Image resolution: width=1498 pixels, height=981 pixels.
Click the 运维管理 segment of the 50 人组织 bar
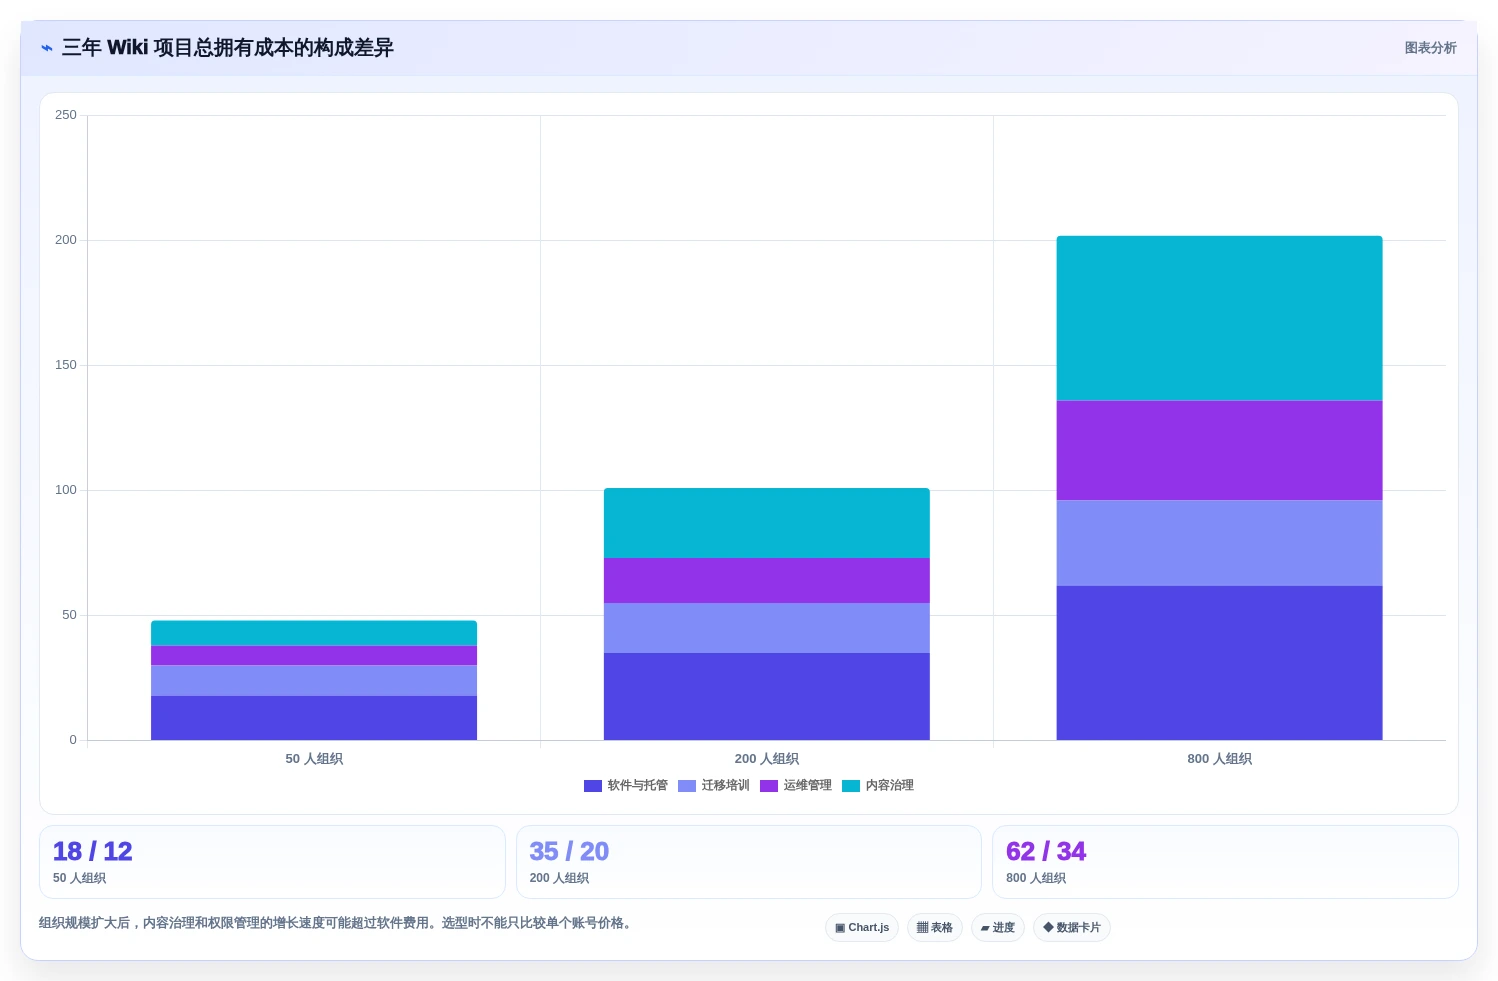[x=314, y=656]
